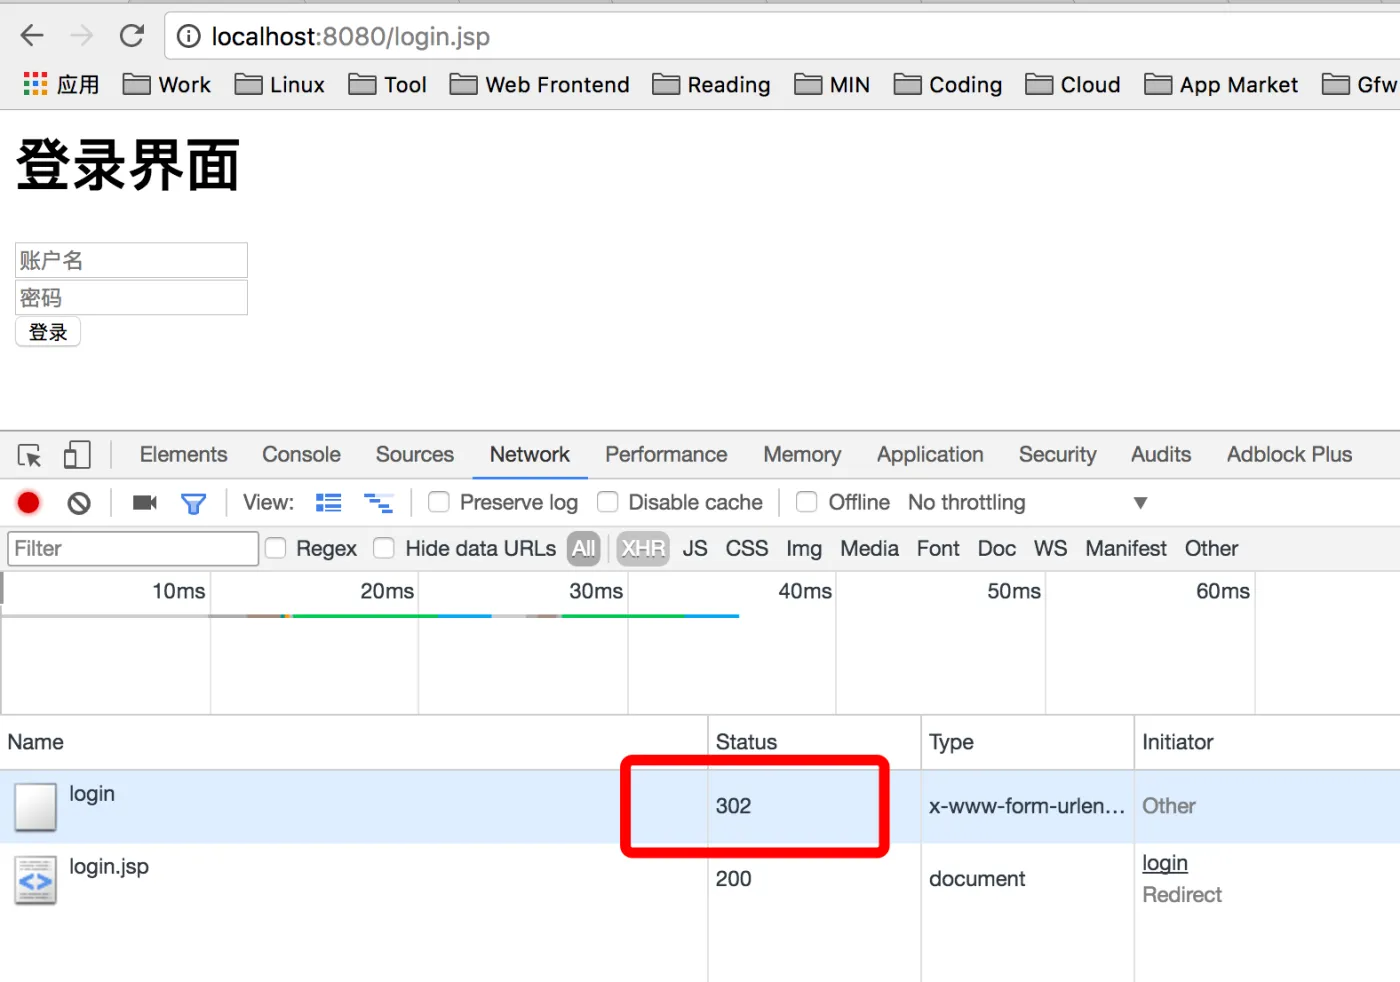Viewport: 1400px width, 982px height.
Task: Select the inspect element cursor icon
Action: [x=30, y=455]
